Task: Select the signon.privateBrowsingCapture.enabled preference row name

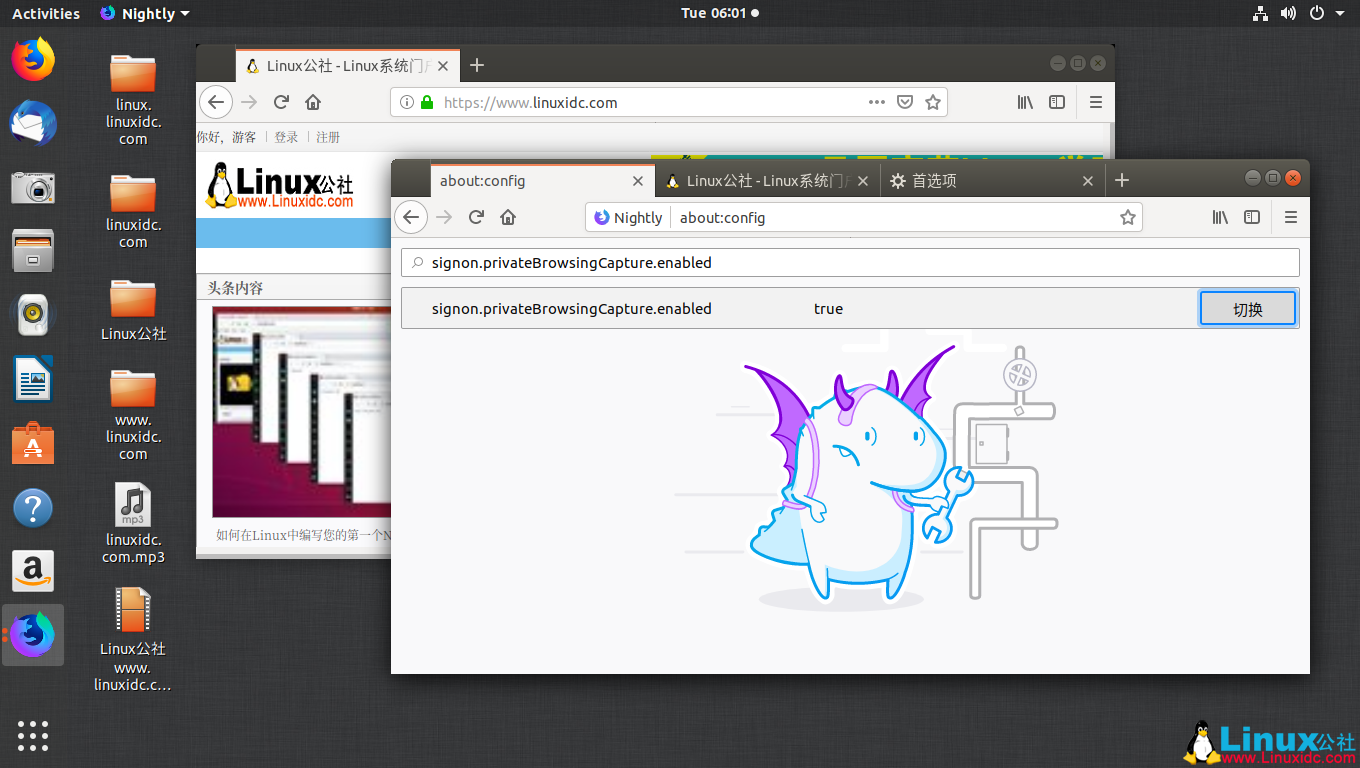Action: (572, 309)
